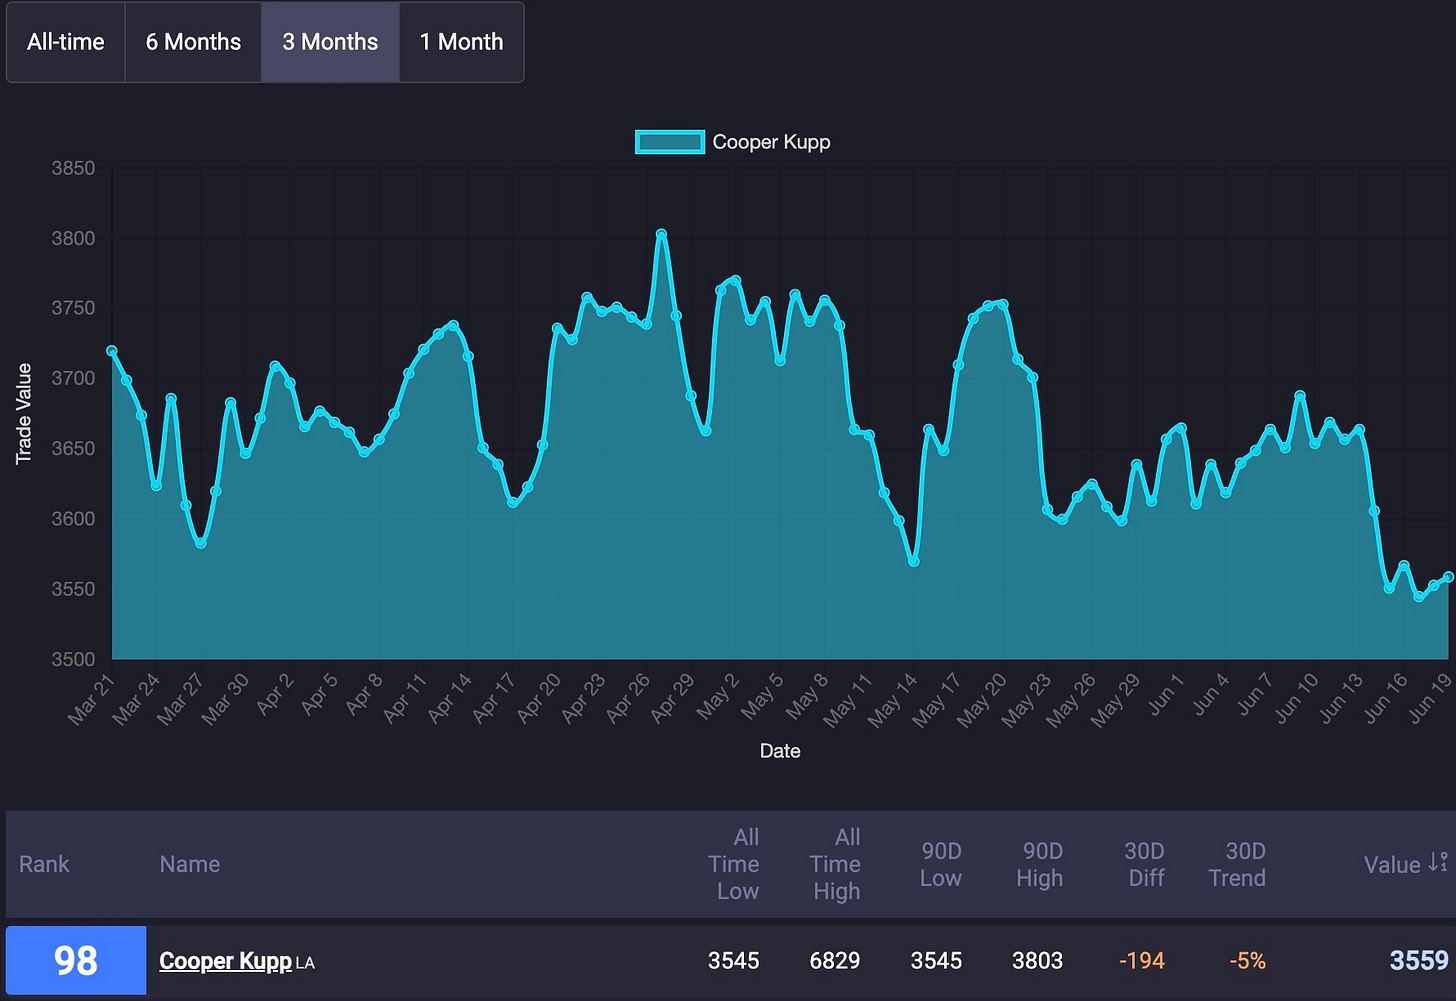1456x1001 pixels.
Task: Click the 6829 All Time High value
Action: coord(835,961)
